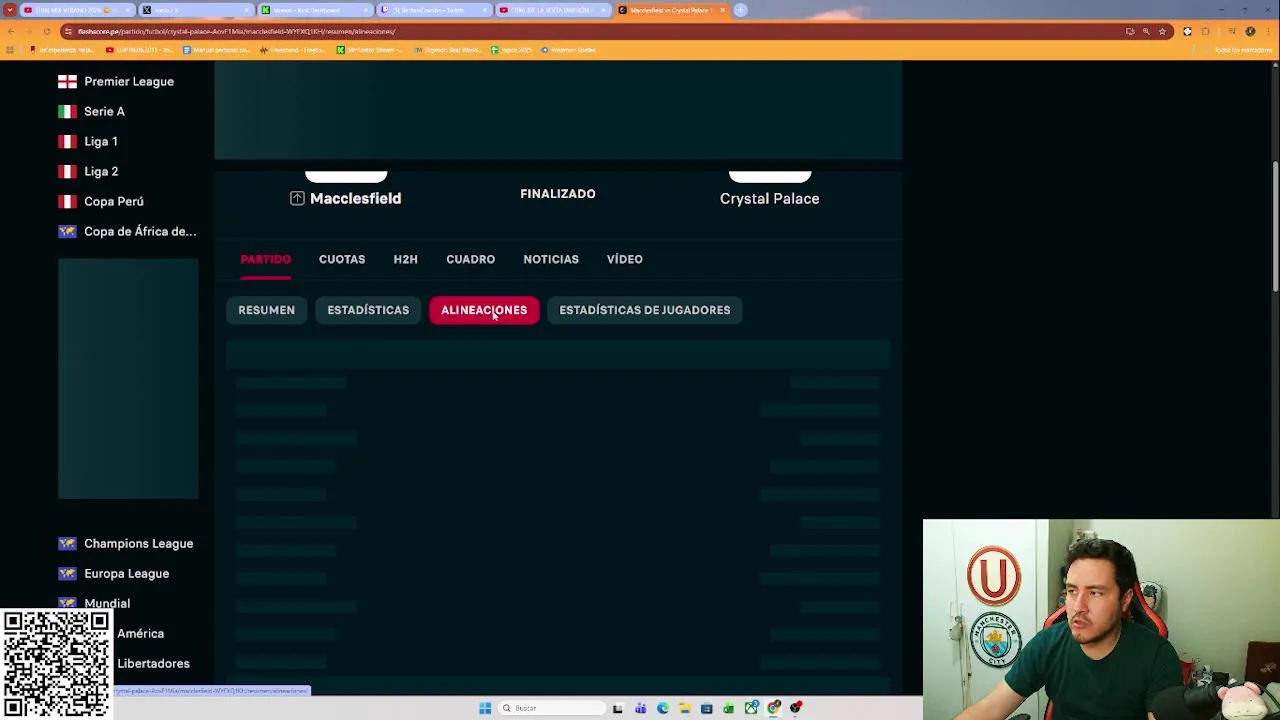Viewport: 1280px width, 720px height.
Task: Open Windows Start menu
Action: pos(485,708)
